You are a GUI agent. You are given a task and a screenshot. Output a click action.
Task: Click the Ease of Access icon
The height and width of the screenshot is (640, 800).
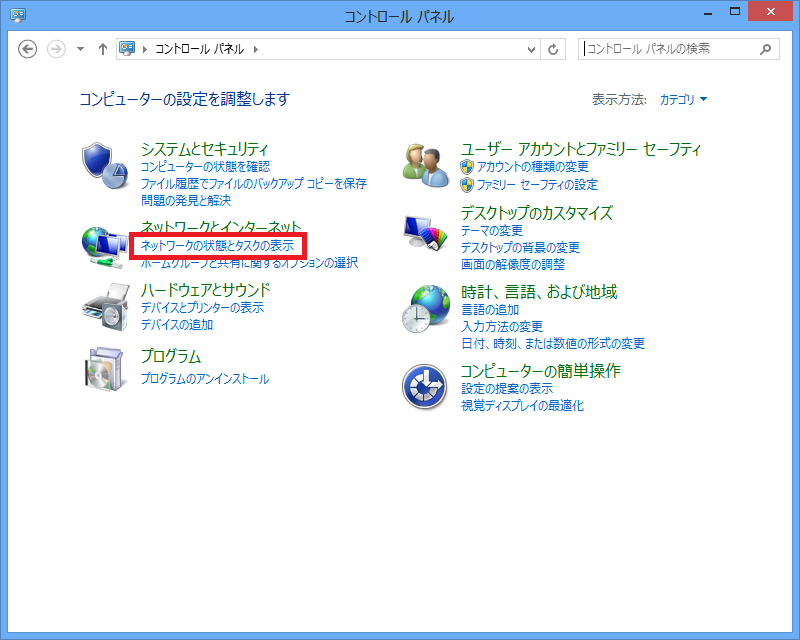tap(427, 386)
